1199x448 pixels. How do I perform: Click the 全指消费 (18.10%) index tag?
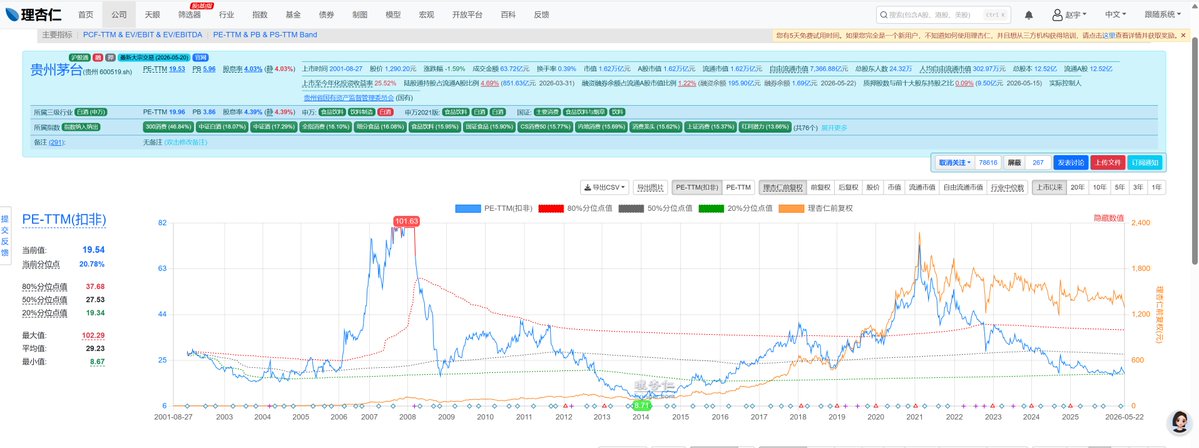[326, 128]
